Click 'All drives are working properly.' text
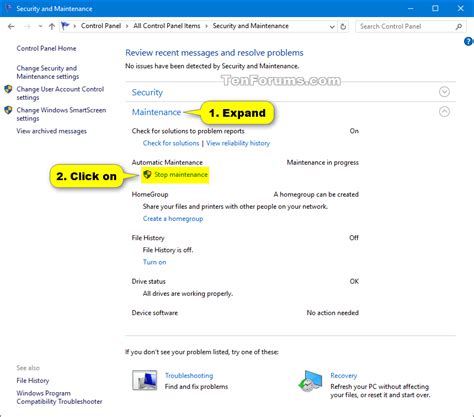The image size is (474, 417). 188,294
